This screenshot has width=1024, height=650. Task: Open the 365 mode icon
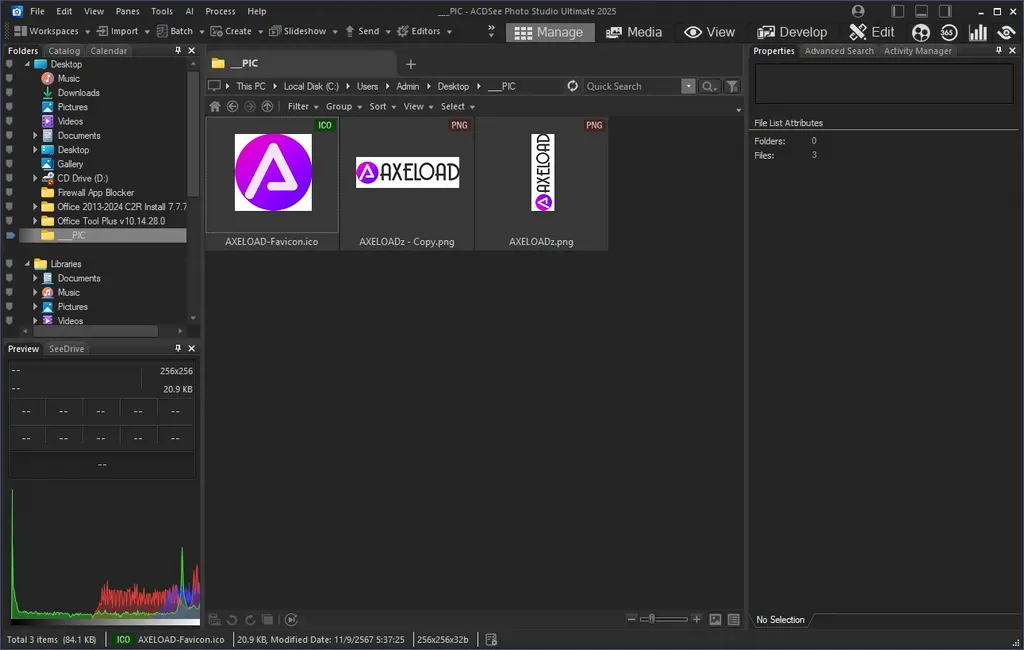[x=949, y=33]
